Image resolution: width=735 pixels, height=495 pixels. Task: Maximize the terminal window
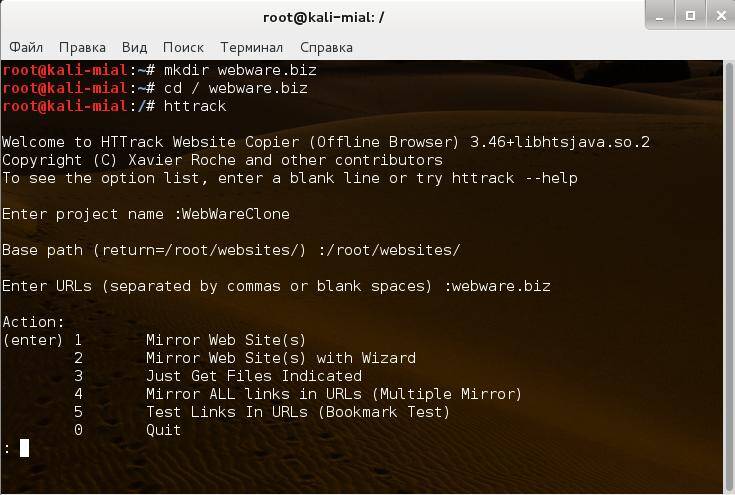pos(690,15)
